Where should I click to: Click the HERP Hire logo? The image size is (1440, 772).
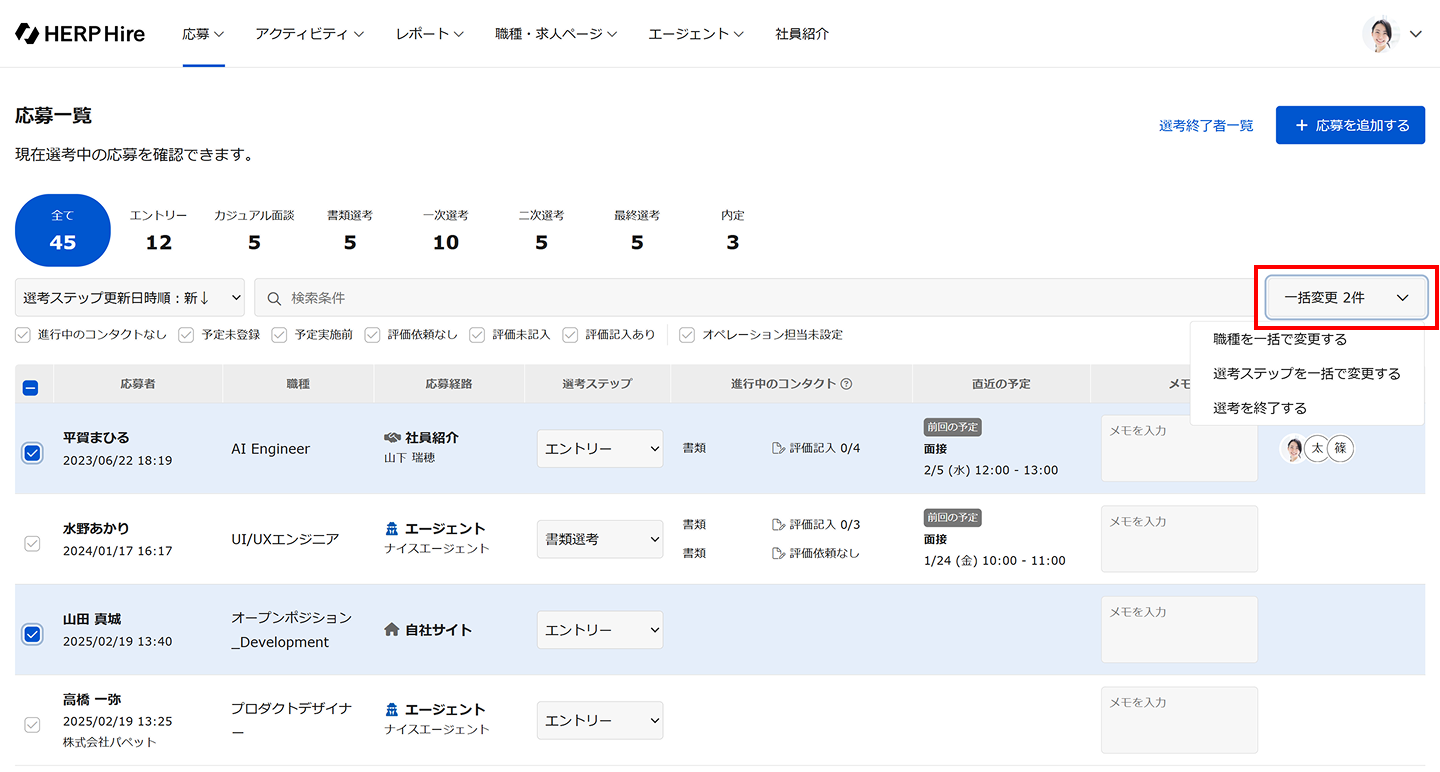click(80, 33)
